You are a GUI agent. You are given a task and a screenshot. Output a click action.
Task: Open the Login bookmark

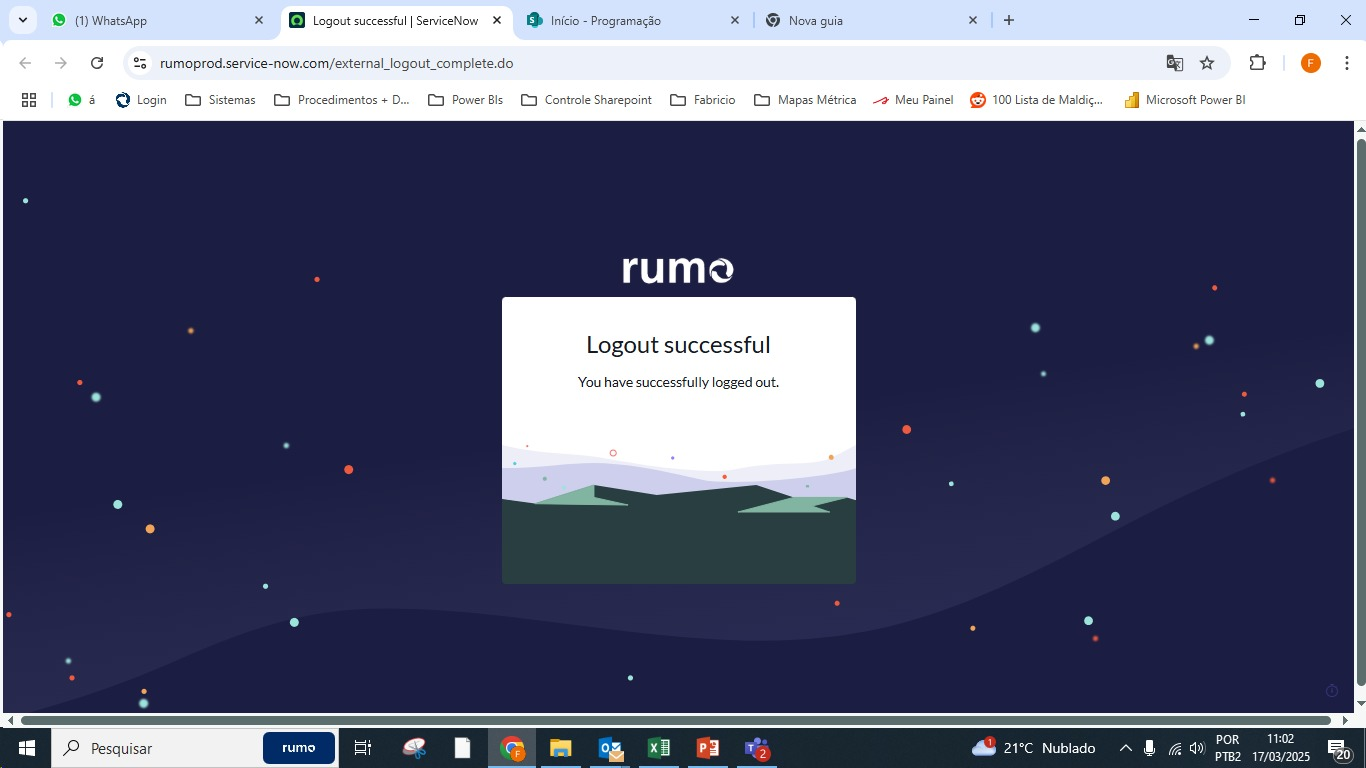pyautogui.click(x=141, y=100)
